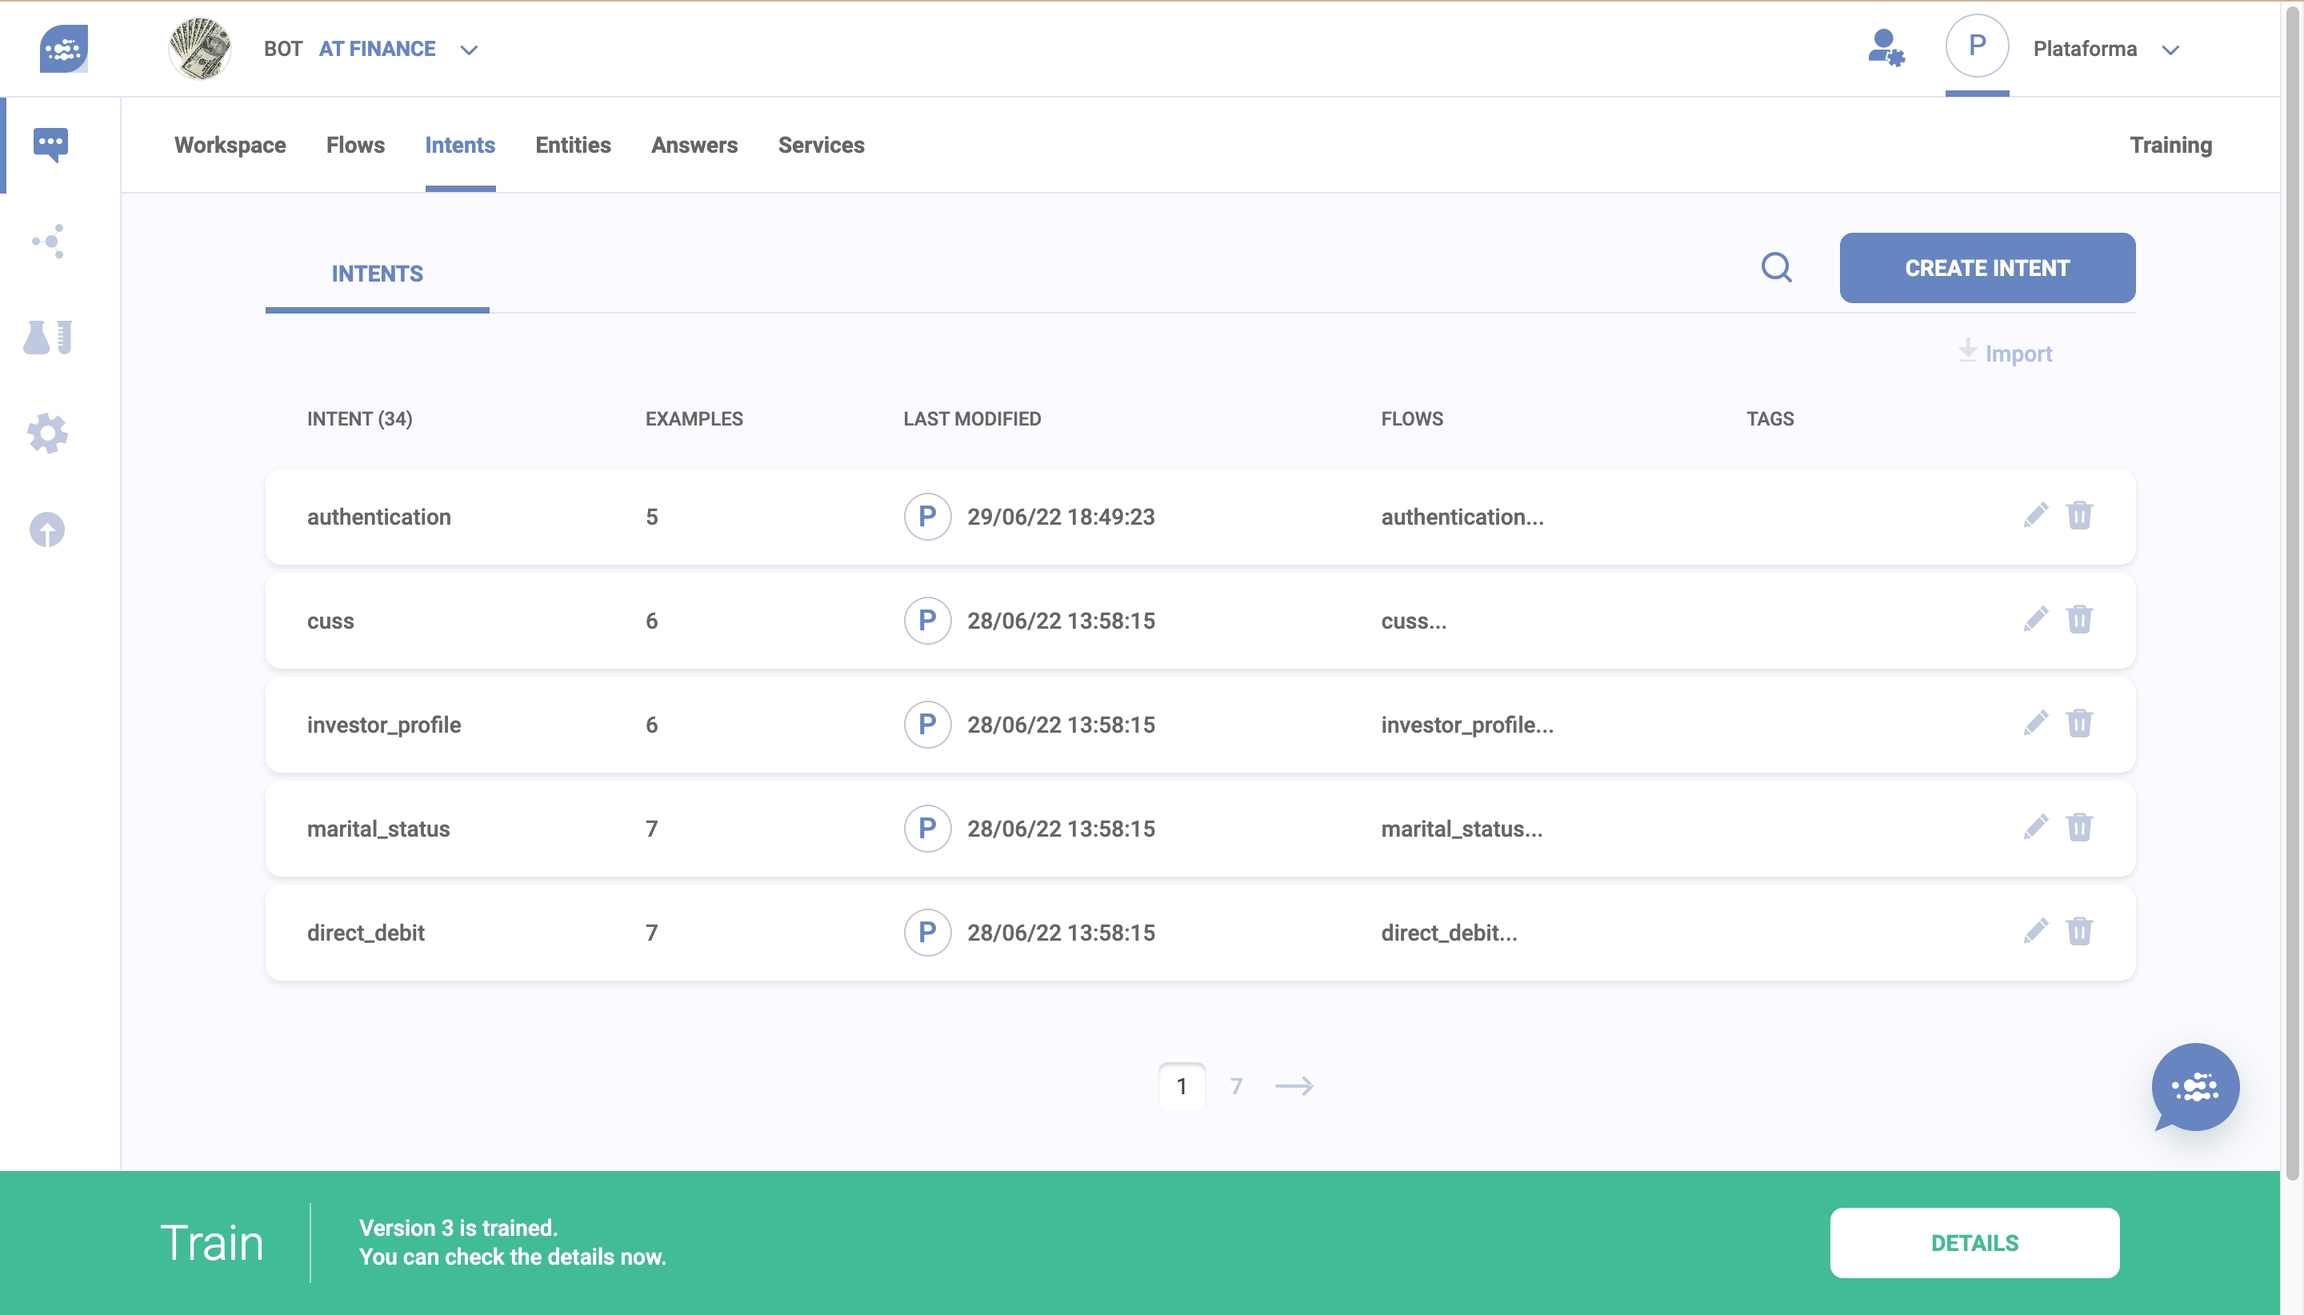The width and height of the screenshot is (2304, 1315).
Task: Click the Import link
Action: pos(2005,353)
